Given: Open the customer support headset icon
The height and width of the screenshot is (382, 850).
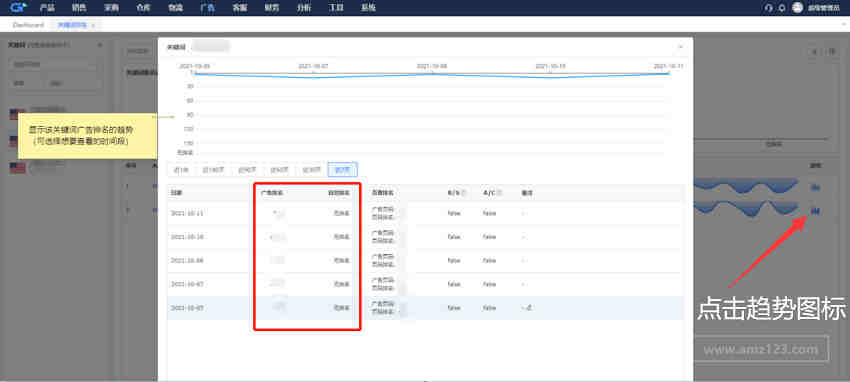Looking at the screenshot, I should pos(768,8).
